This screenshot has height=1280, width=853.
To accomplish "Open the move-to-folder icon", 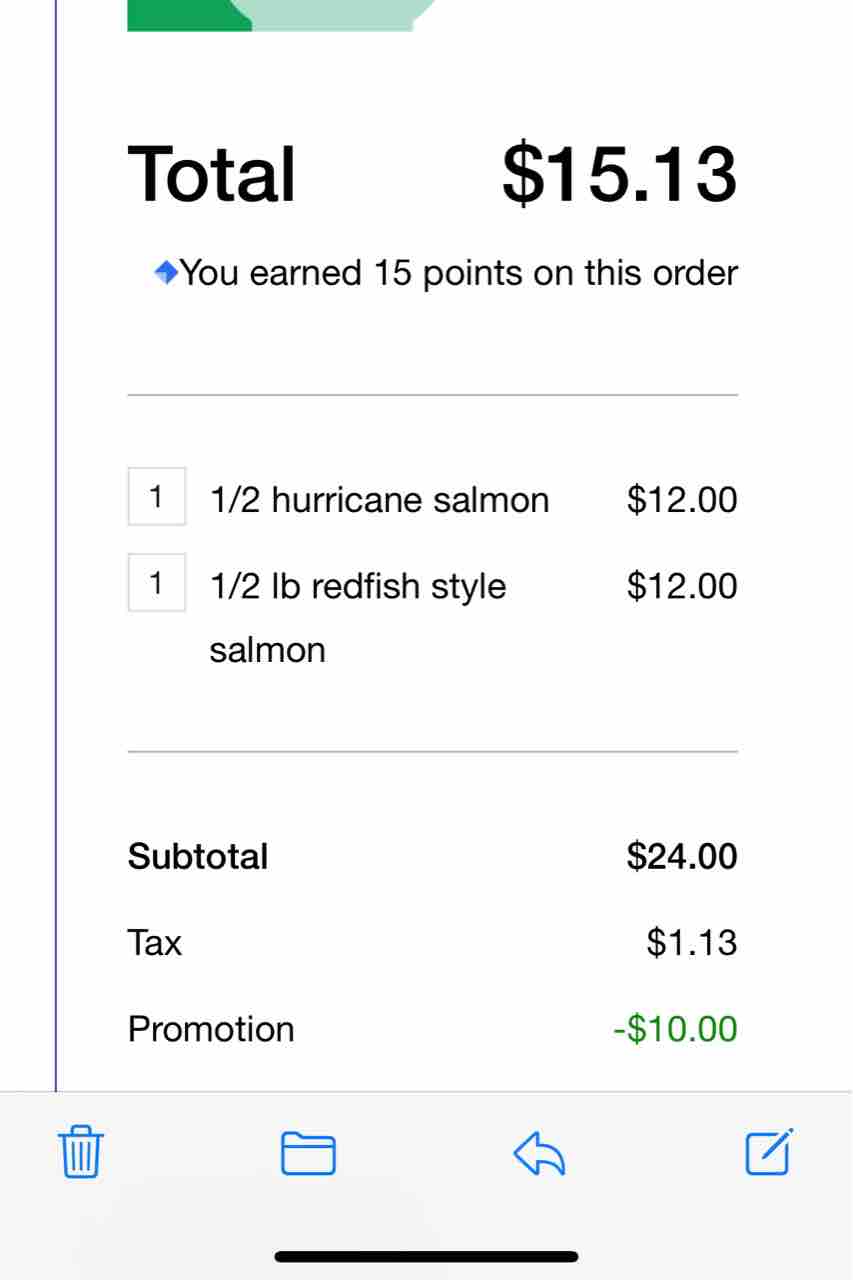I will (308, 1153).
